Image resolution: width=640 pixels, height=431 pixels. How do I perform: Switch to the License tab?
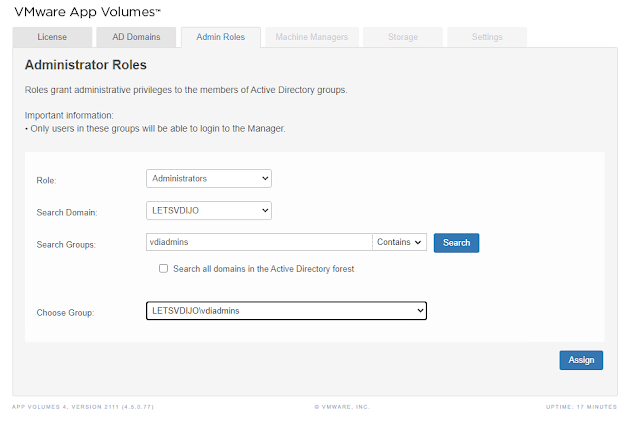coord(52,37)
